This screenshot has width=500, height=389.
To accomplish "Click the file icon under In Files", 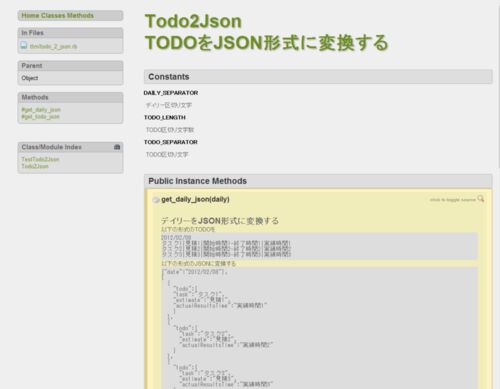I will pyautogui.click(x=24, y=45).
